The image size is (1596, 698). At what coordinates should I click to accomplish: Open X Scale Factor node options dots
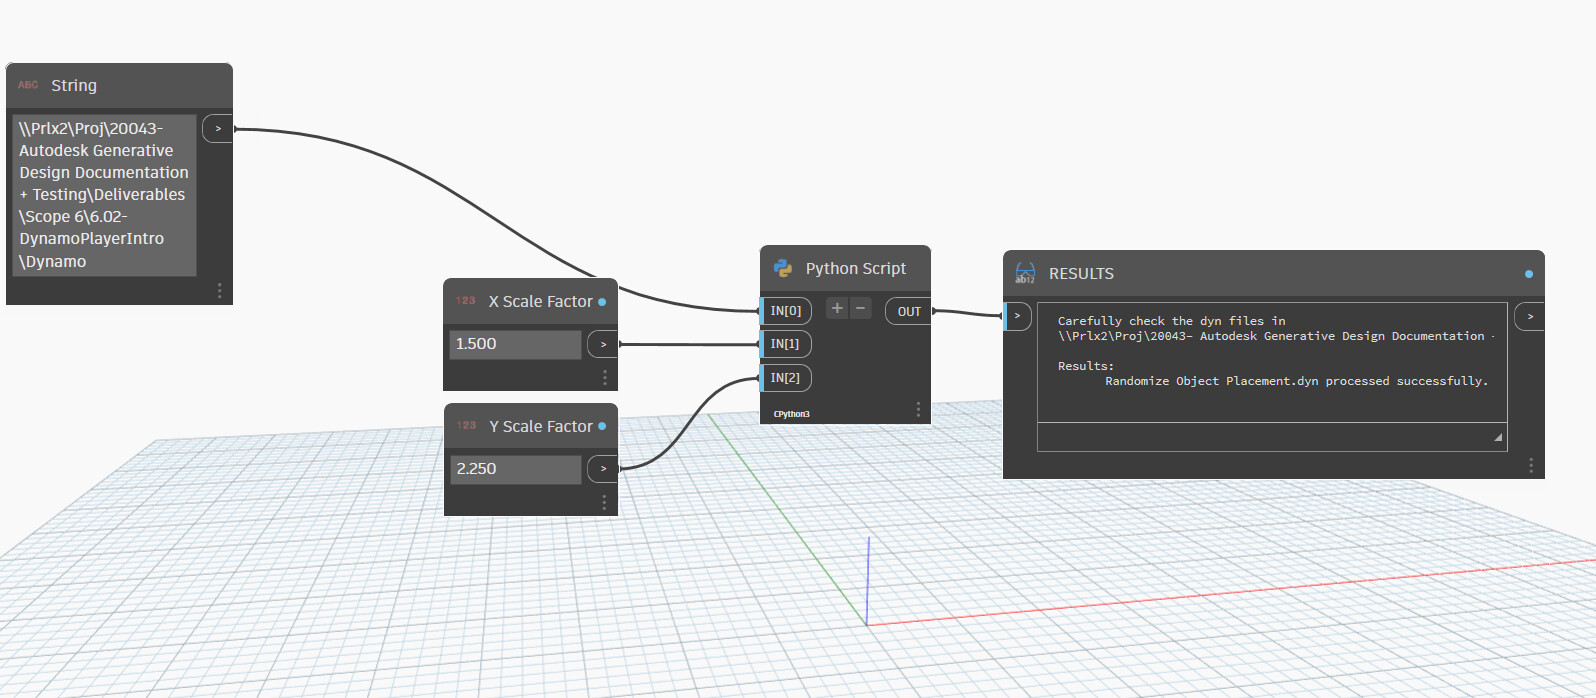coord(604,377)
